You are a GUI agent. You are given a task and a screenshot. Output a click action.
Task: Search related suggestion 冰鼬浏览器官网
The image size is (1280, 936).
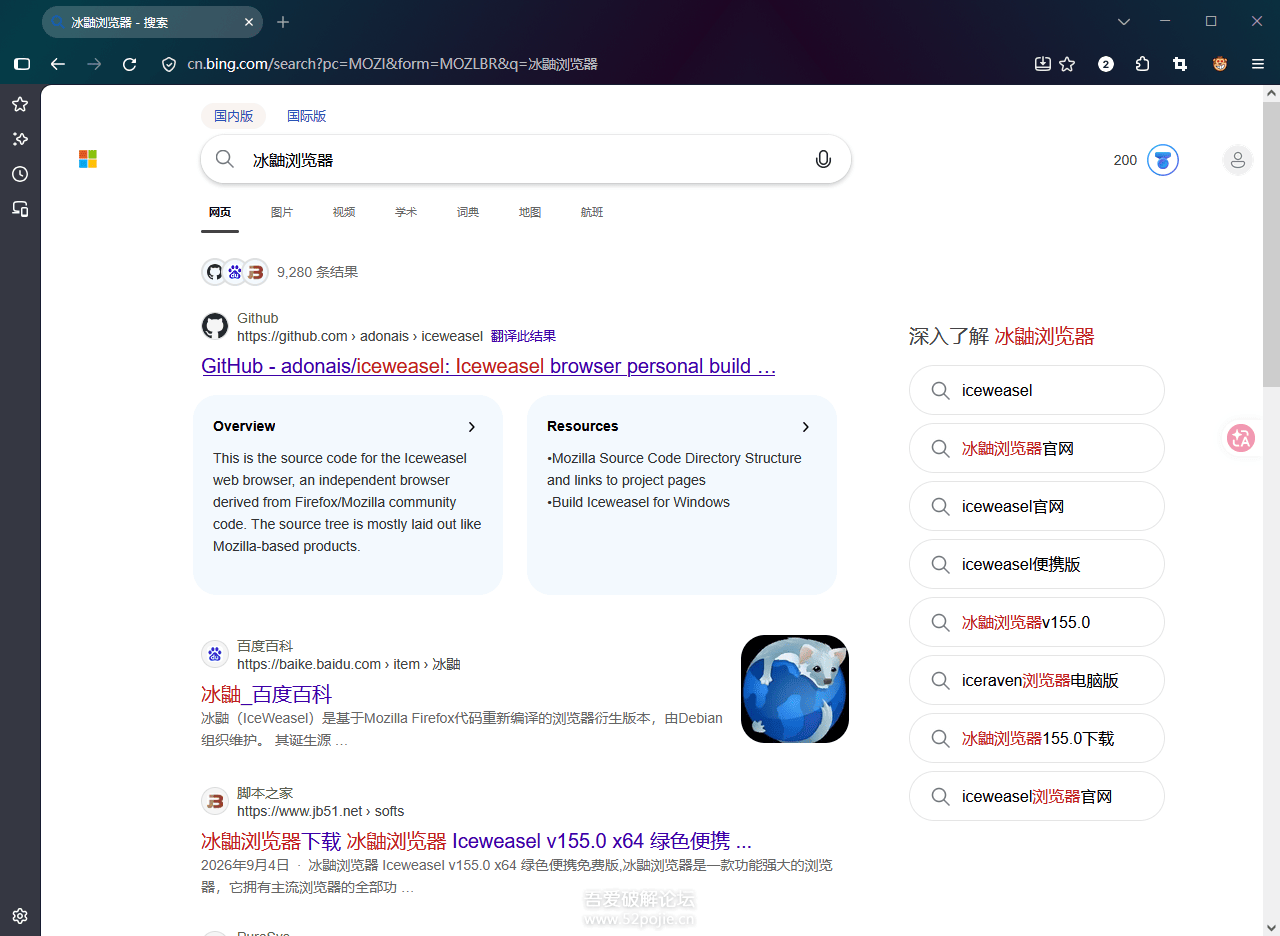point(1037,448)
